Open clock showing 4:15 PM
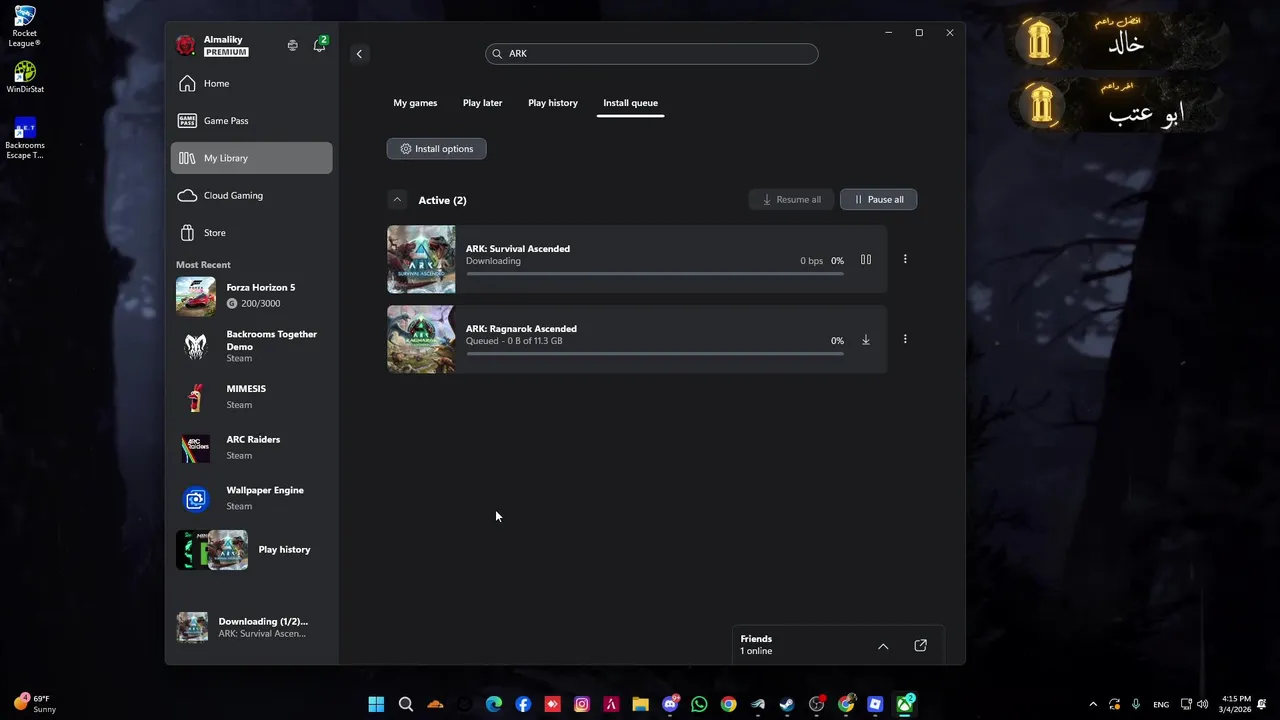This screenshot has width=1280, height=720. coord(1237,704)
